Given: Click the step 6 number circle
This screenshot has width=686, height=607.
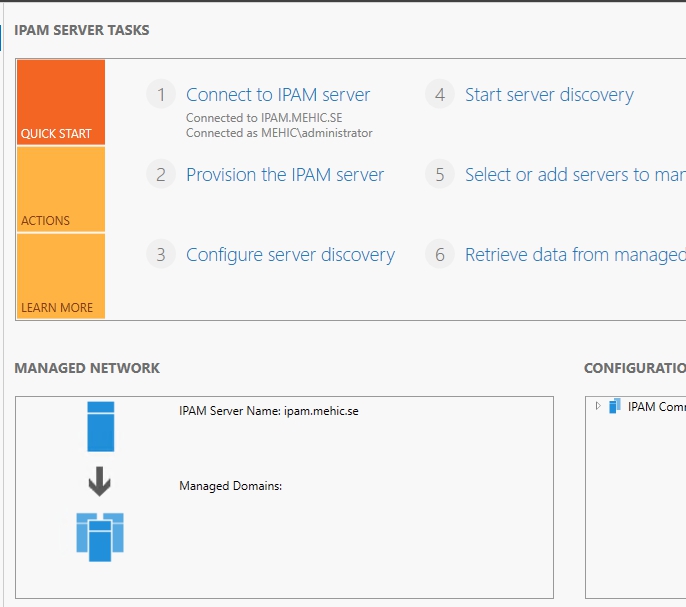Looking at the screenshot, I should click(x=439, y=255).
